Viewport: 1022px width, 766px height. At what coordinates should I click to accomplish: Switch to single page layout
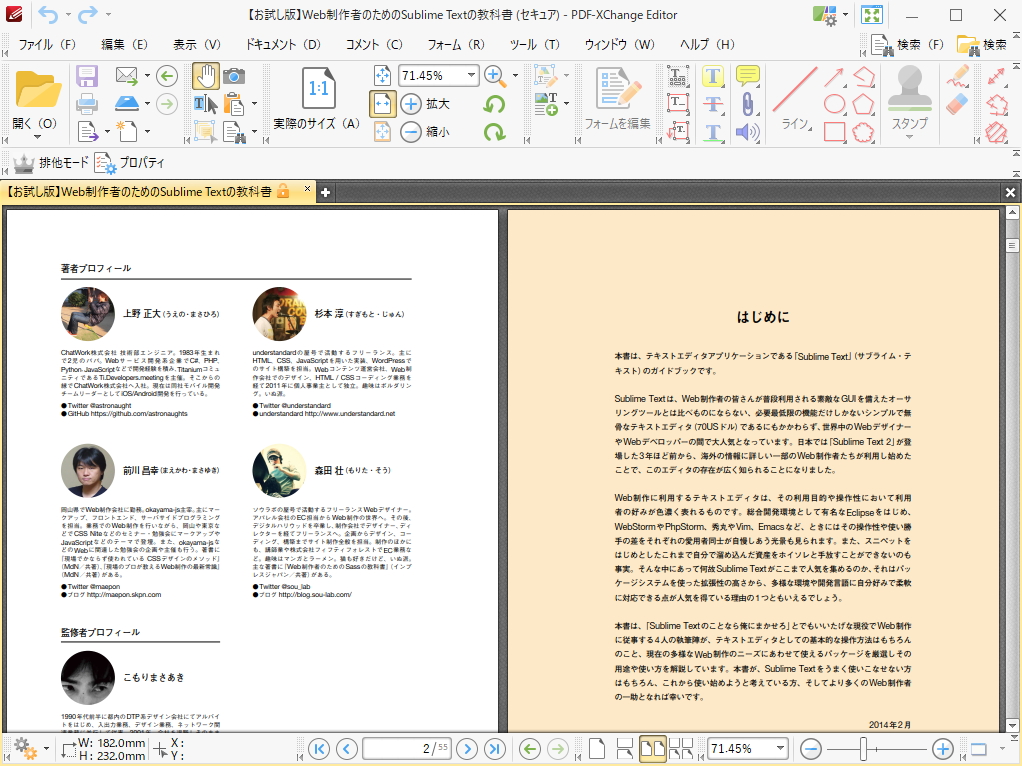click(596, 748)
